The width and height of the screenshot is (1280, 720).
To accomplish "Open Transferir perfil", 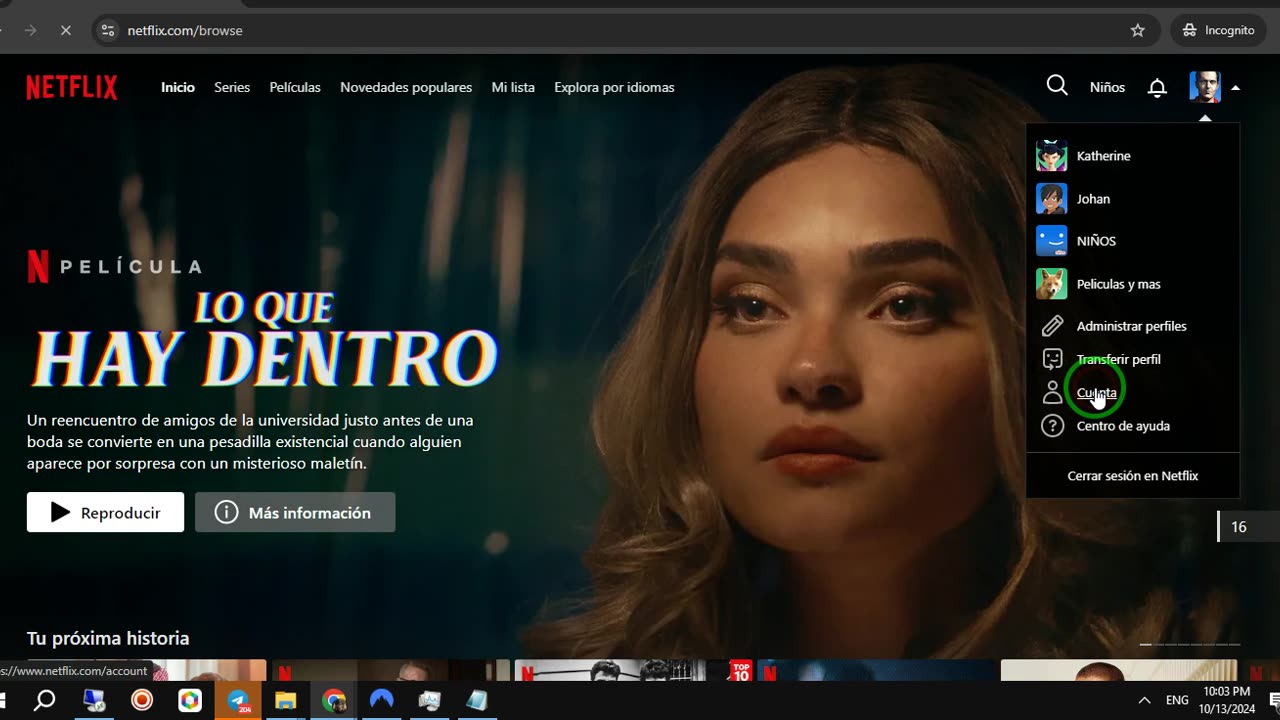I will [x=1119, y=359].
